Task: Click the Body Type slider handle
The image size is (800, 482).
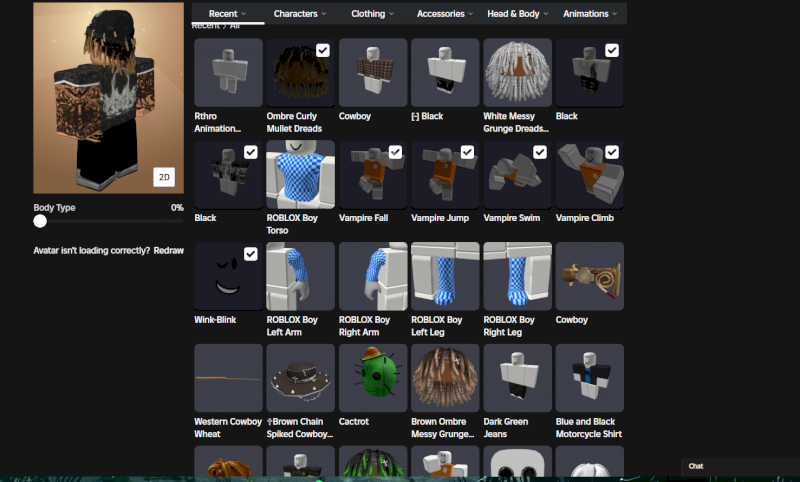Action: (x=40, y=221)
